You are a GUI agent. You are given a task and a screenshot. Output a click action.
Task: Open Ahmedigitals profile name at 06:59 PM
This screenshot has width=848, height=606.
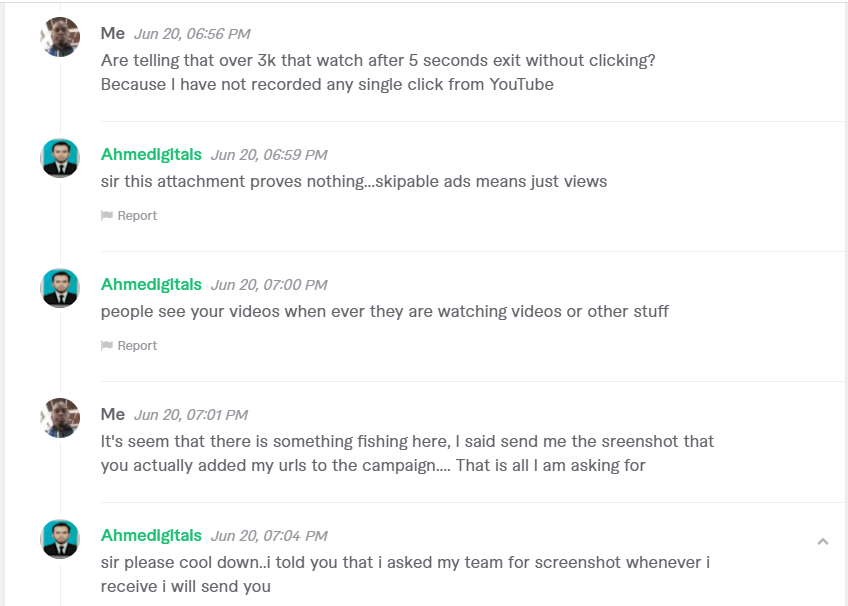tap(151, 155)
